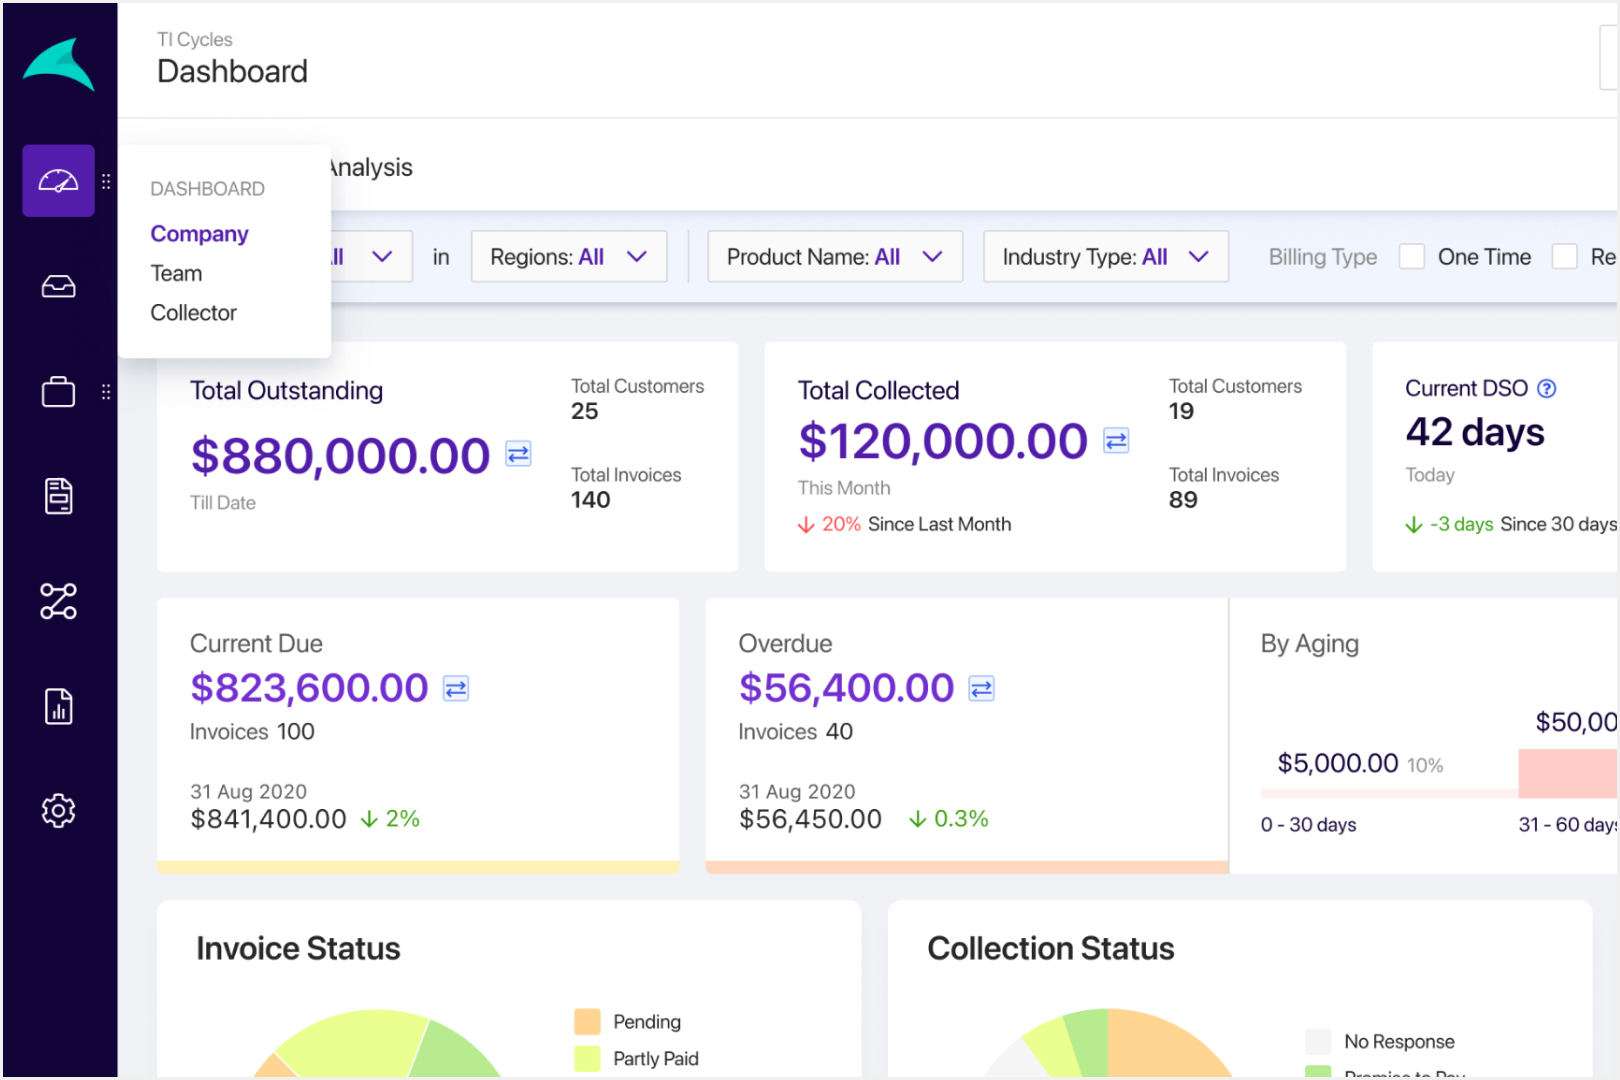1620x1080 pixels.
Task: Click currency swap icon next to $56,400.00
Action: tap(982, 689)
